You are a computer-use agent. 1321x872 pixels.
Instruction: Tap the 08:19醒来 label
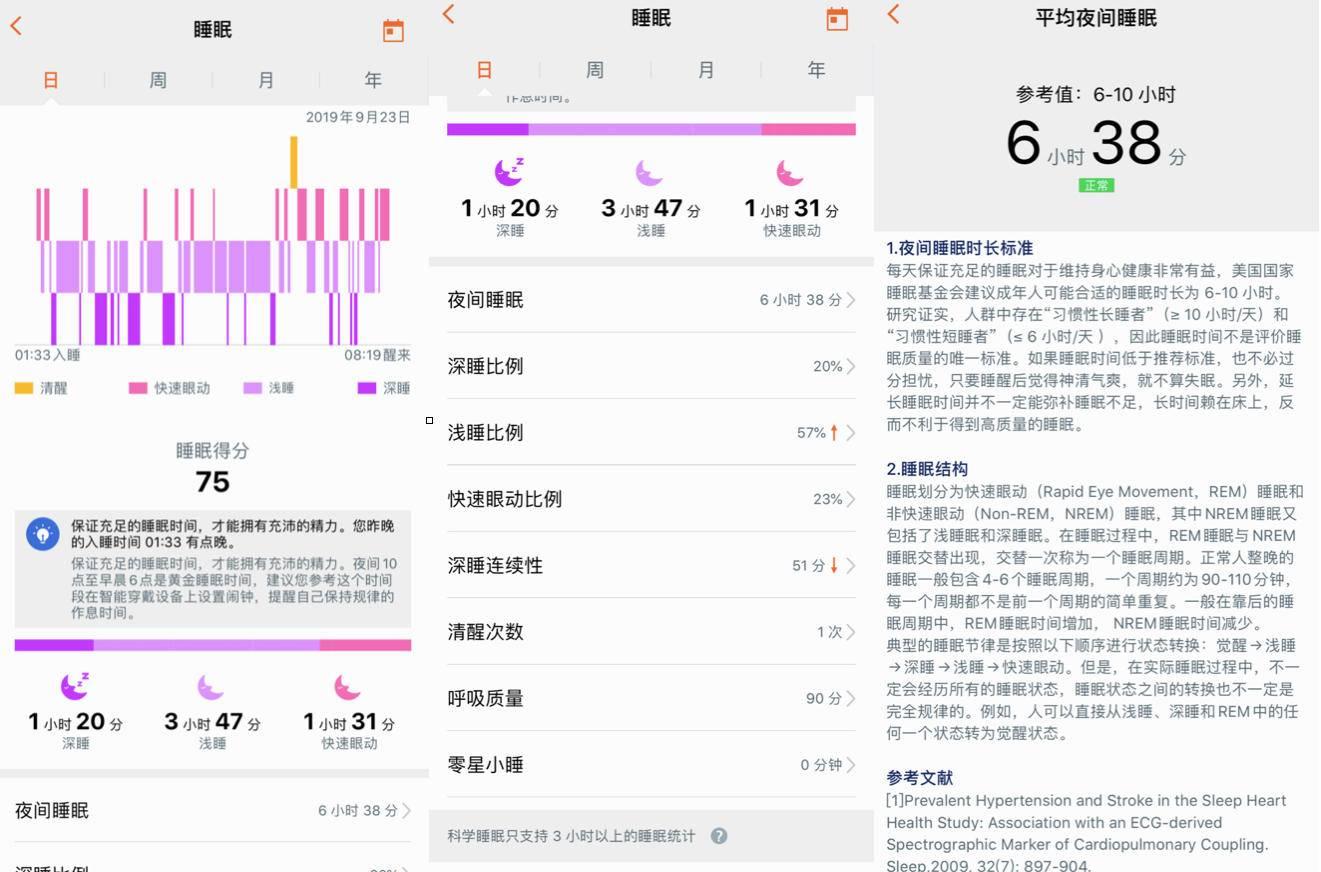pyautogui.click(x=378, y=355)
